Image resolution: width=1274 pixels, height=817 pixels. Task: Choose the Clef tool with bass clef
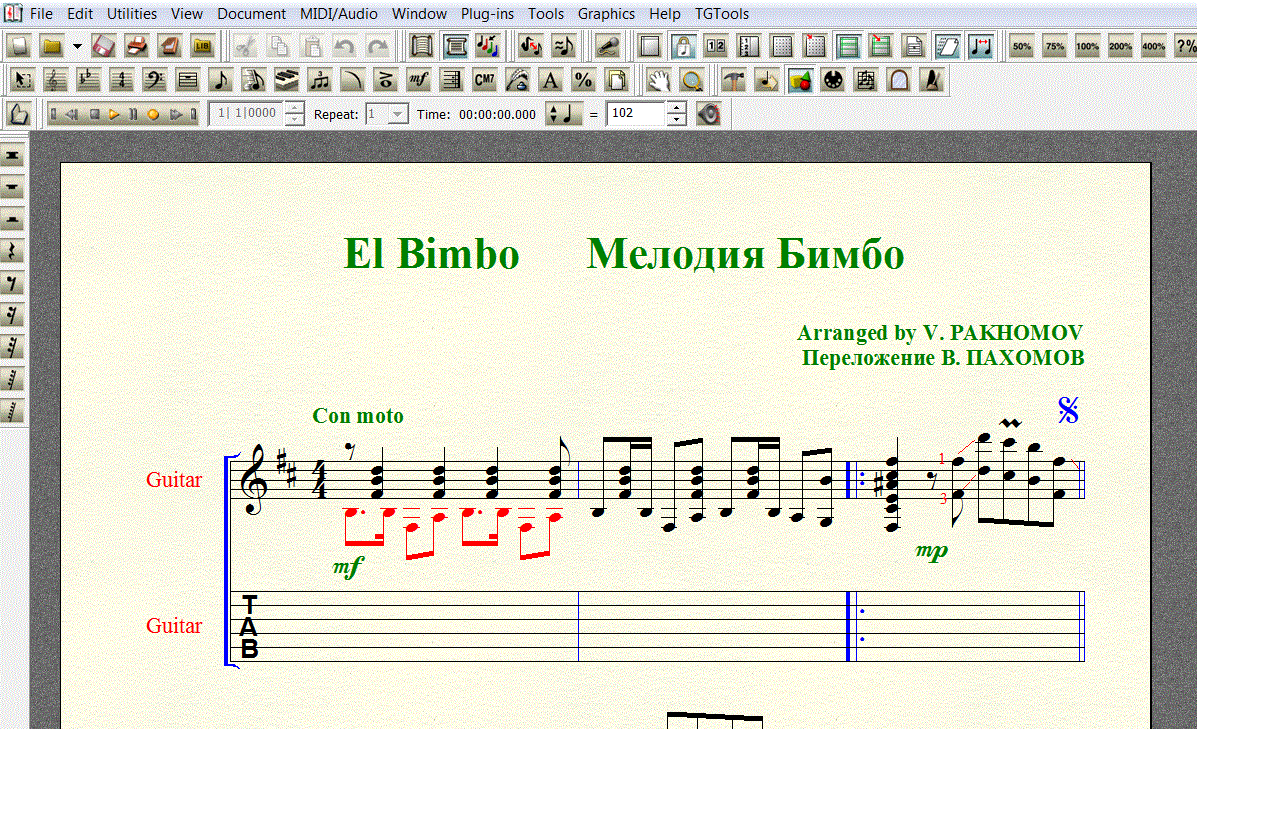tap(154, 81)
